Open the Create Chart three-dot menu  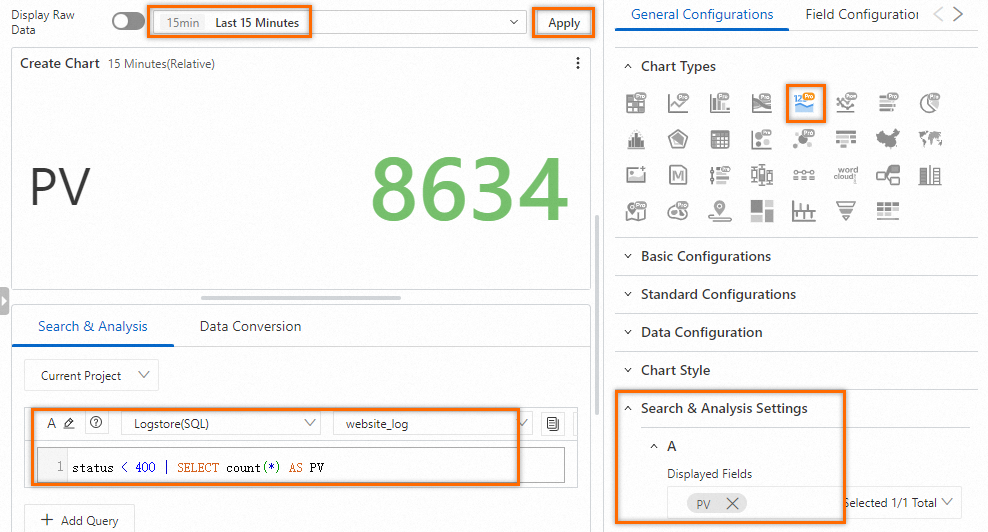[578, 63]
